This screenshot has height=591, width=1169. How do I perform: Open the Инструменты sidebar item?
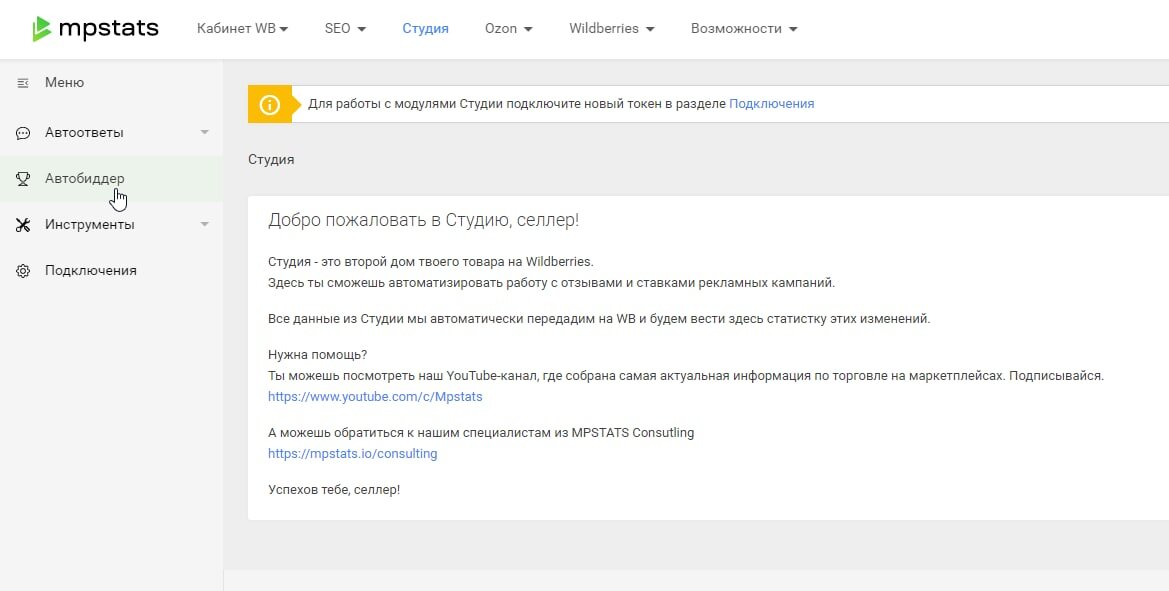112,225
